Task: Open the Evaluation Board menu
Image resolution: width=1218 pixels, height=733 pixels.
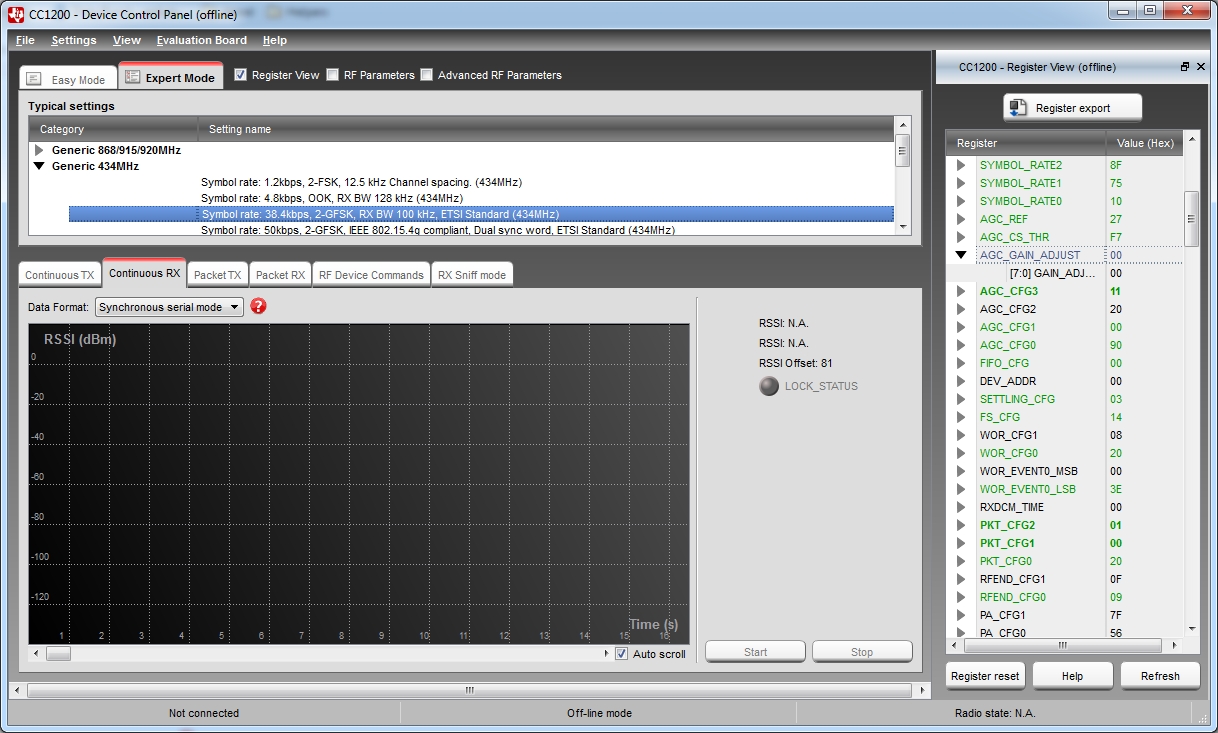Action: click(x=202, y=40)
